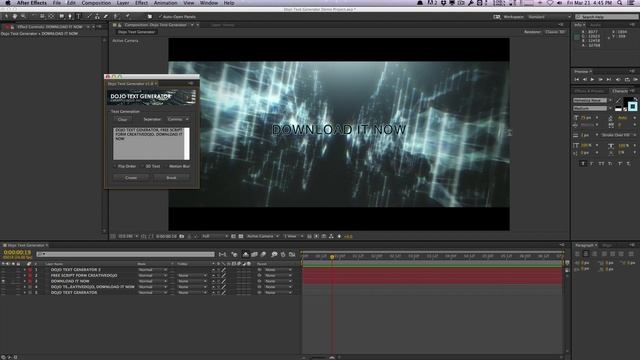Jump to first frame in Preview
Image resolution: width=640 pixels, height=360 pixels.
577,80
